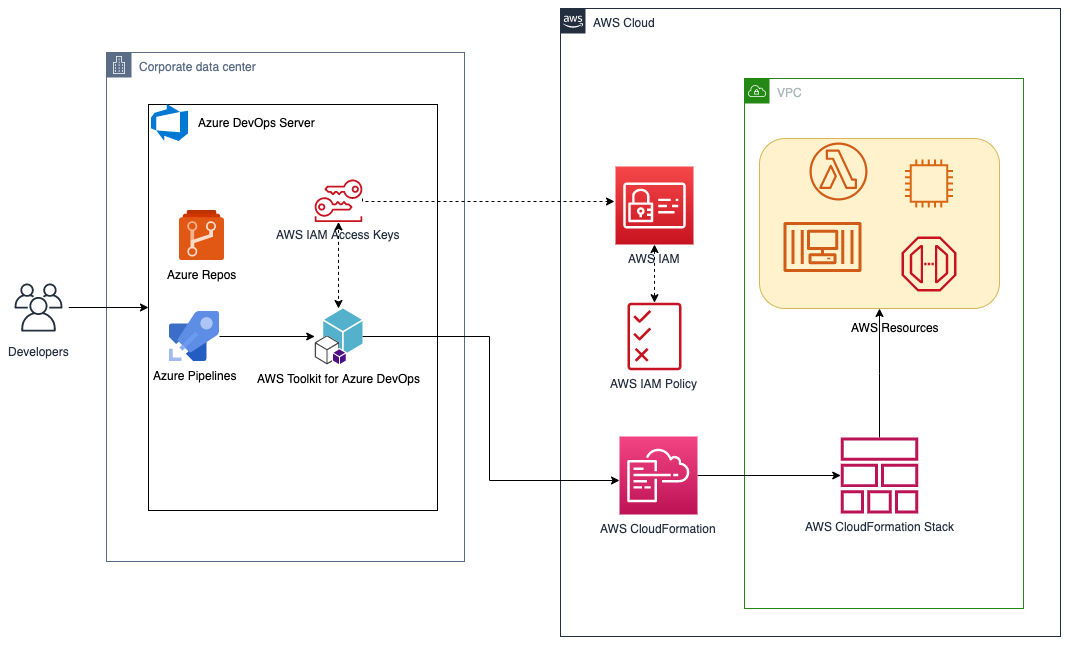The image size is (1070, 646).
Task: Select the 'Azure Repos' label
Action: coord(201,275)
